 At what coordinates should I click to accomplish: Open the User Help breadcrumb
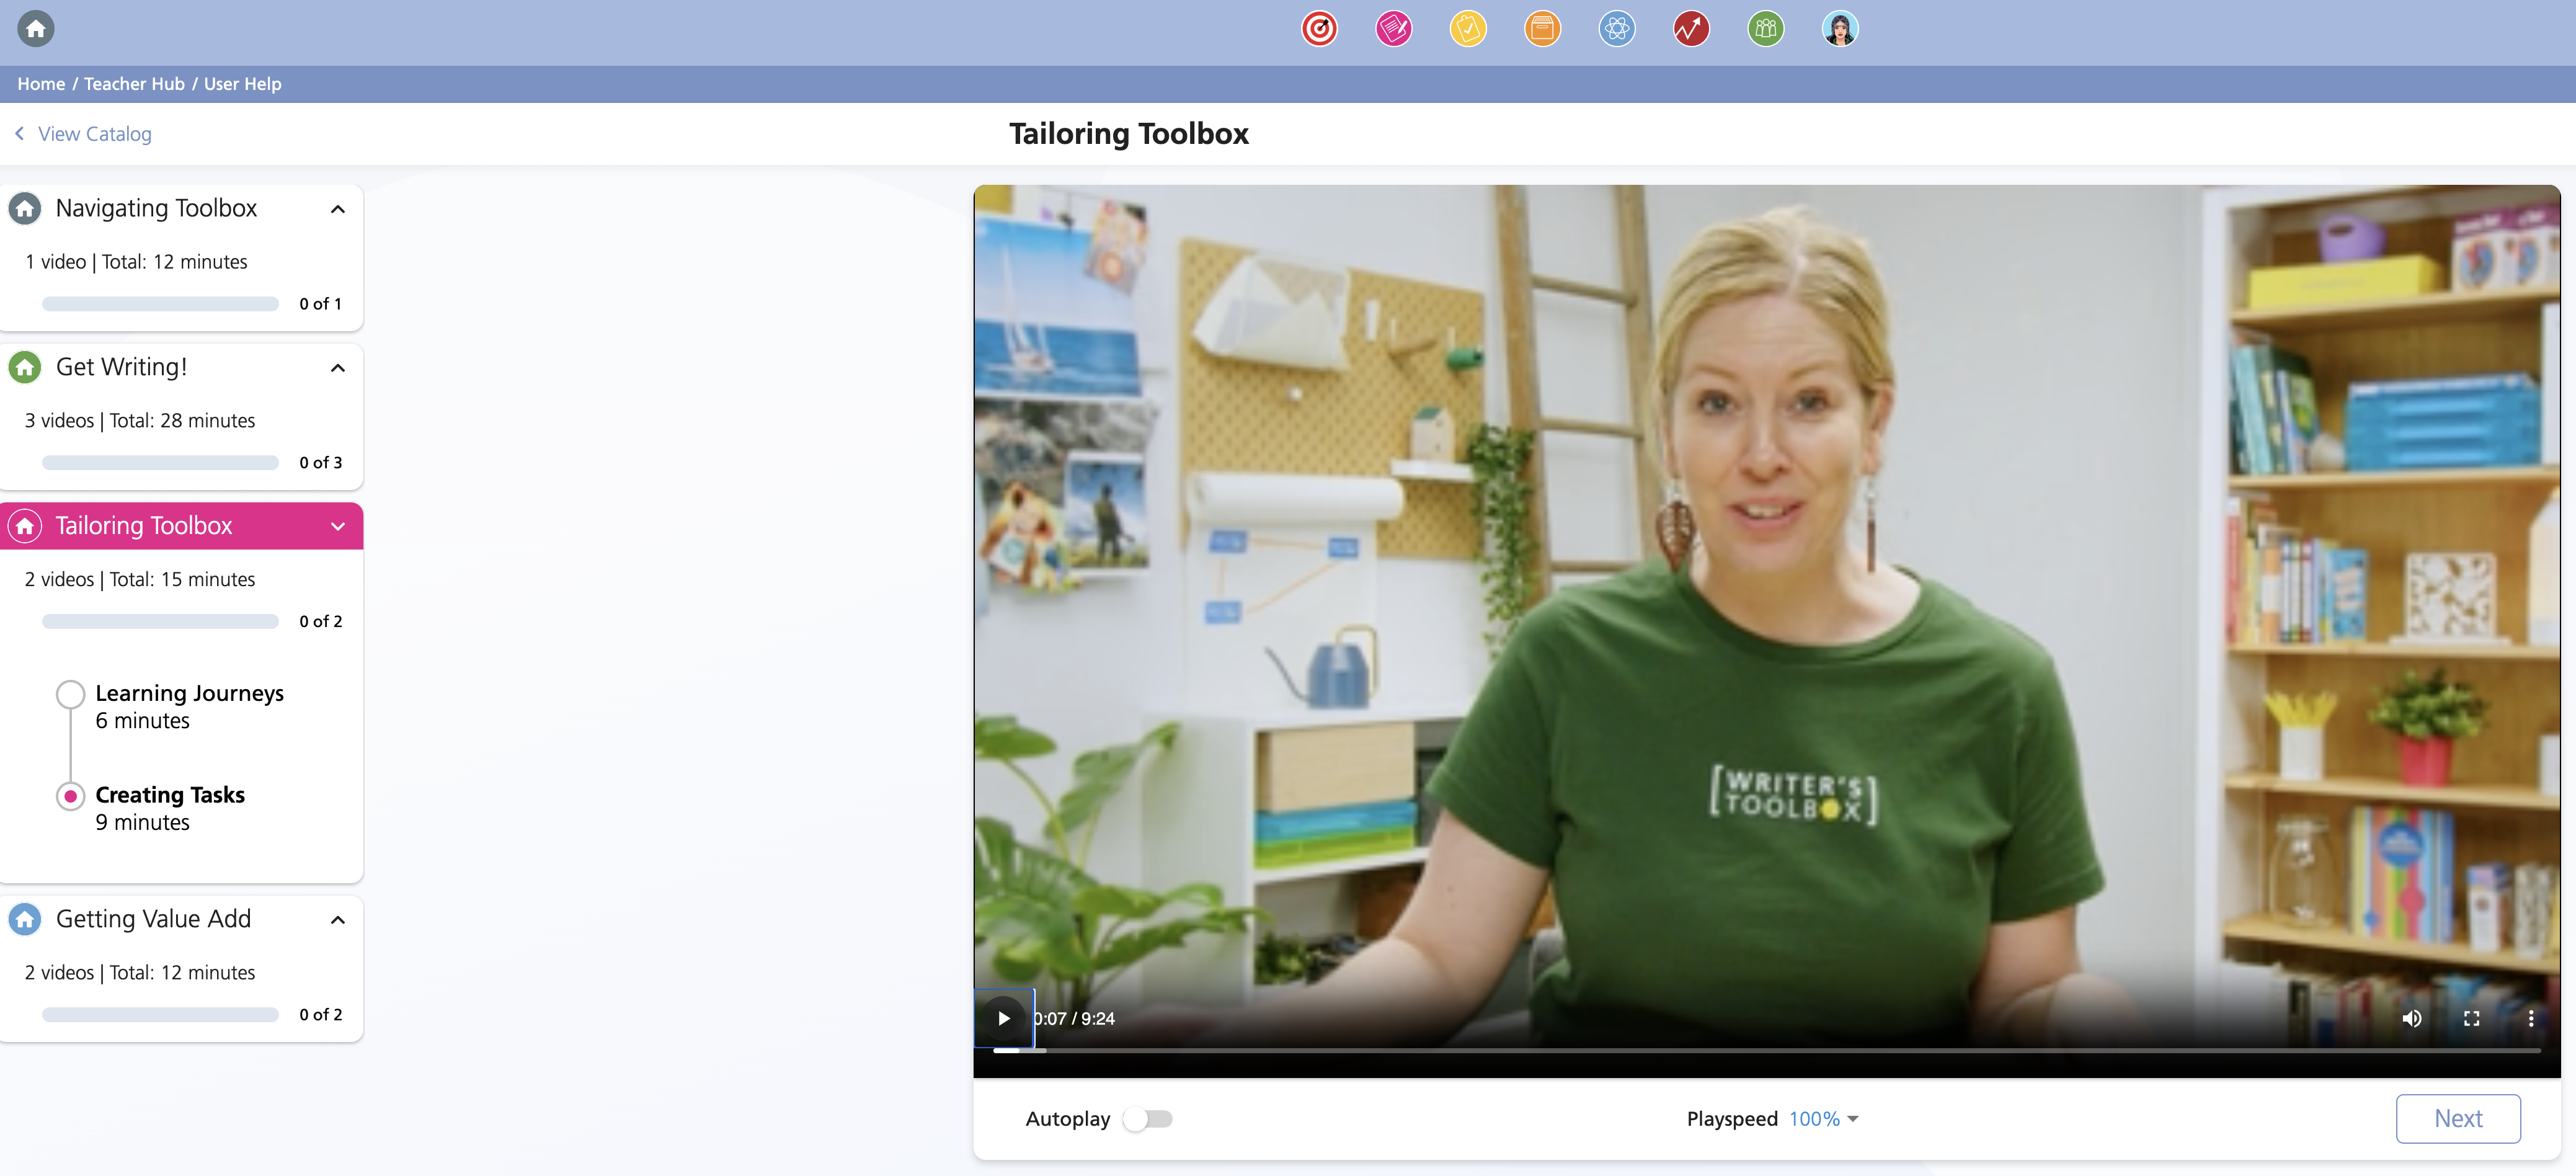click(242, 84)
